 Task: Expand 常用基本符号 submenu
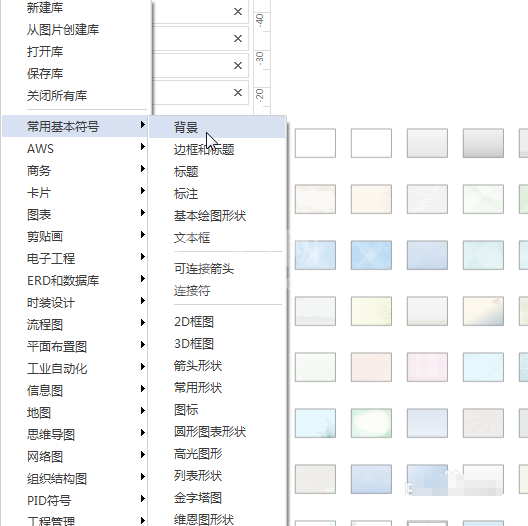(75, 126)
